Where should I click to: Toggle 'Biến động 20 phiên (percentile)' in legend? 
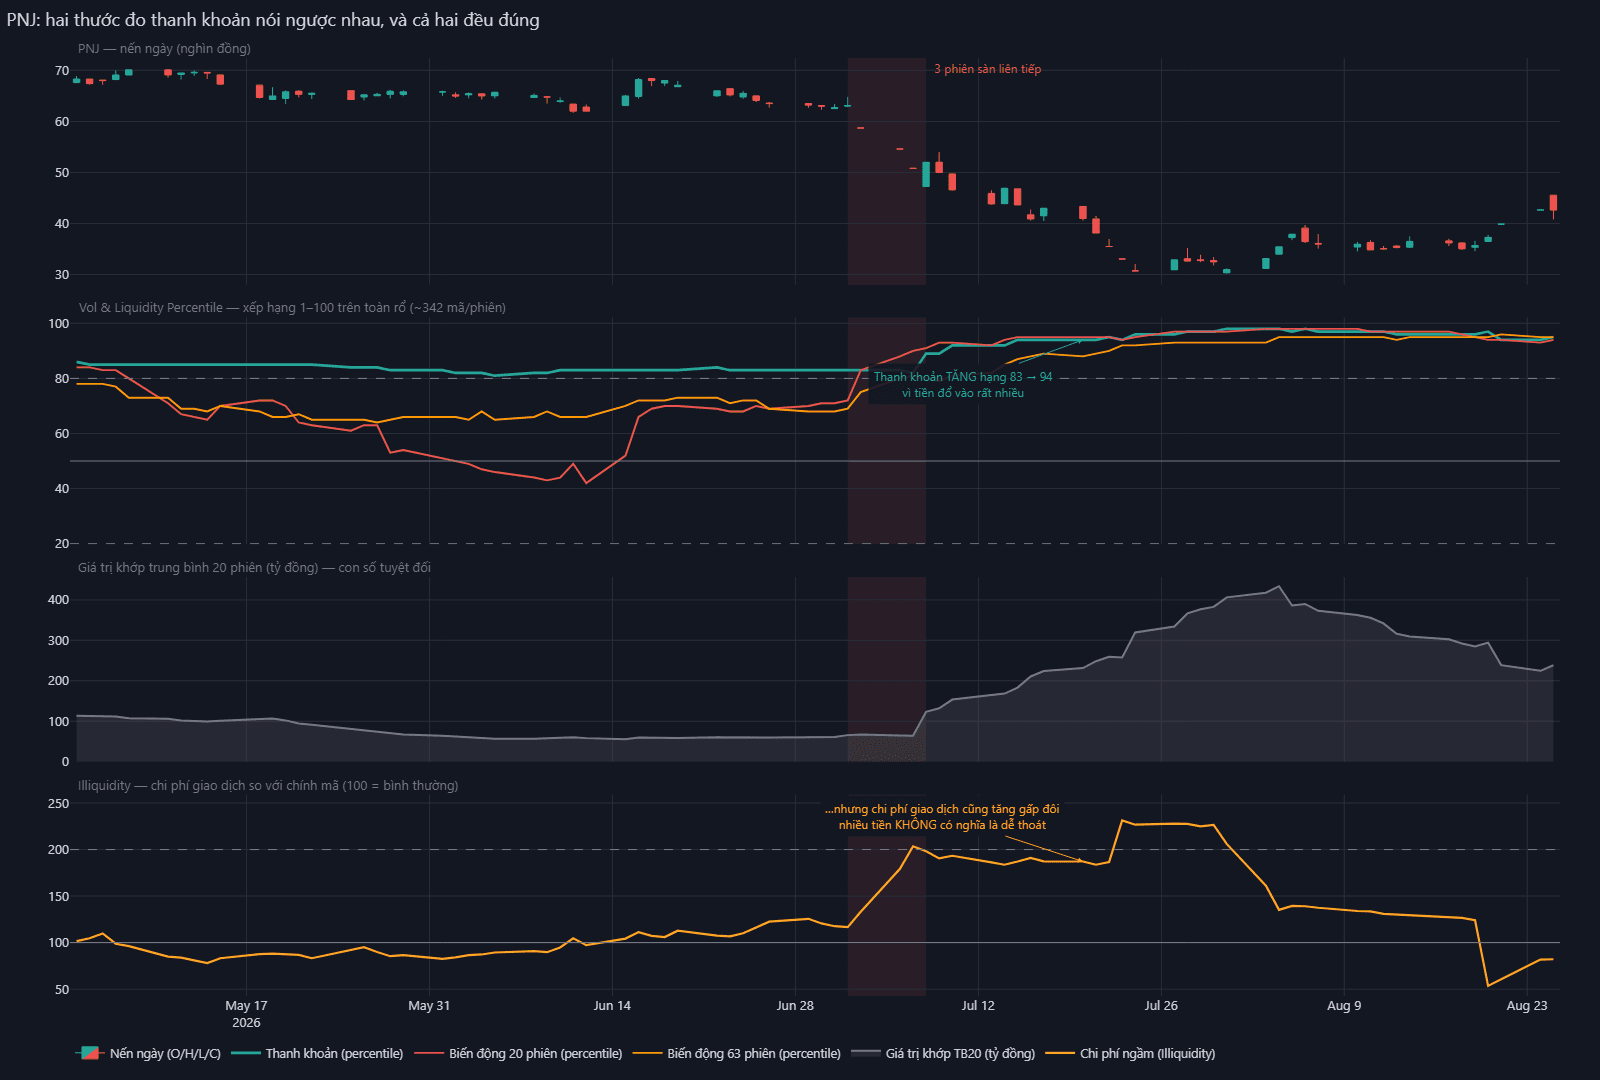point(518,1053)
